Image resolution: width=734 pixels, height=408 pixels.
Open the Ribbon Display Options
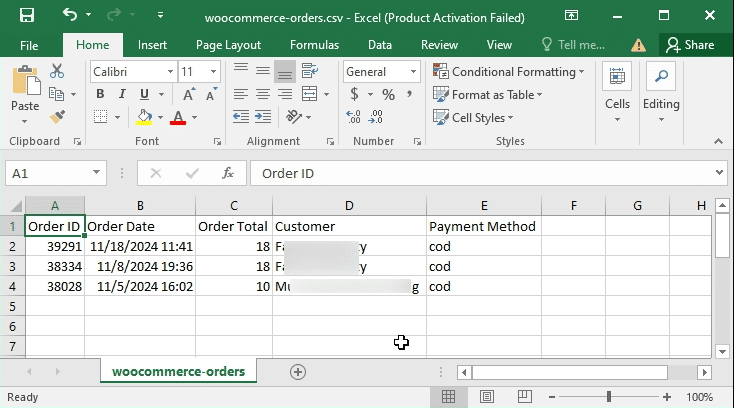[x=571, y=15]
